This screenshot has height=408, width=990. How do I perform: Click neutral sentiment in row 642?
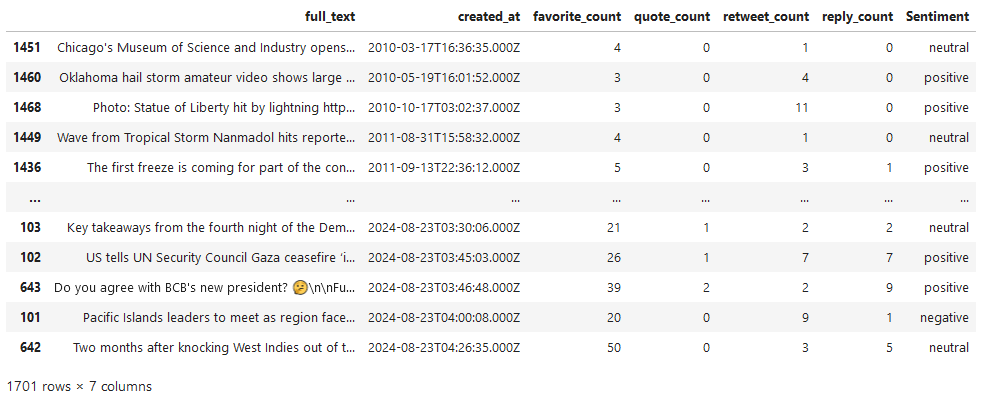point(948,347)
